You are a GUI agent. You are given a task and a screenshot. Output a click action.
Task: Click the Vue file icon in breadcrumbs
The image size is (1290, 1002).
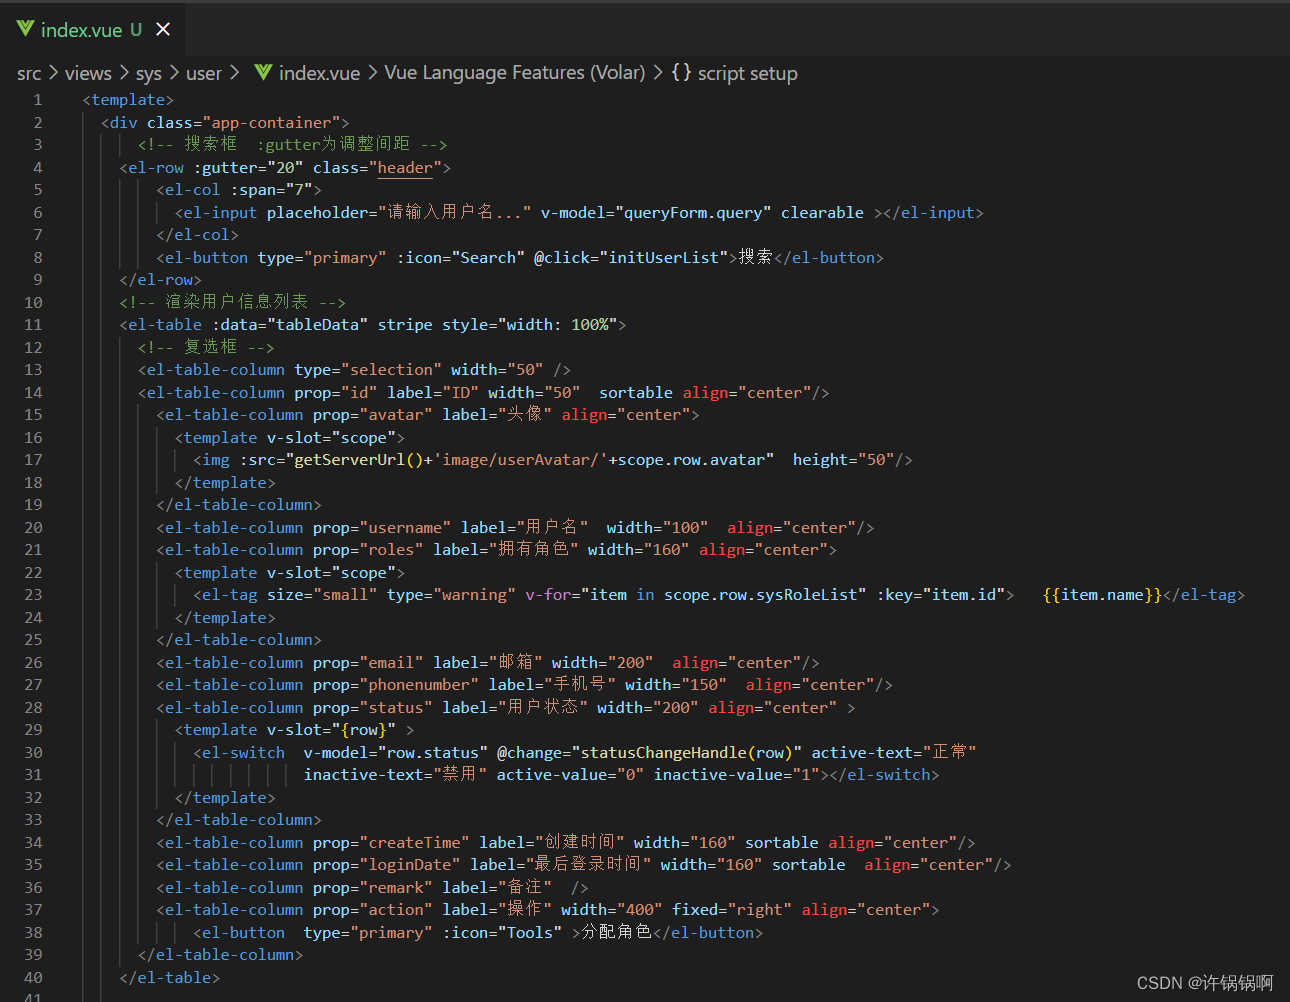click(x=263, y=72)
